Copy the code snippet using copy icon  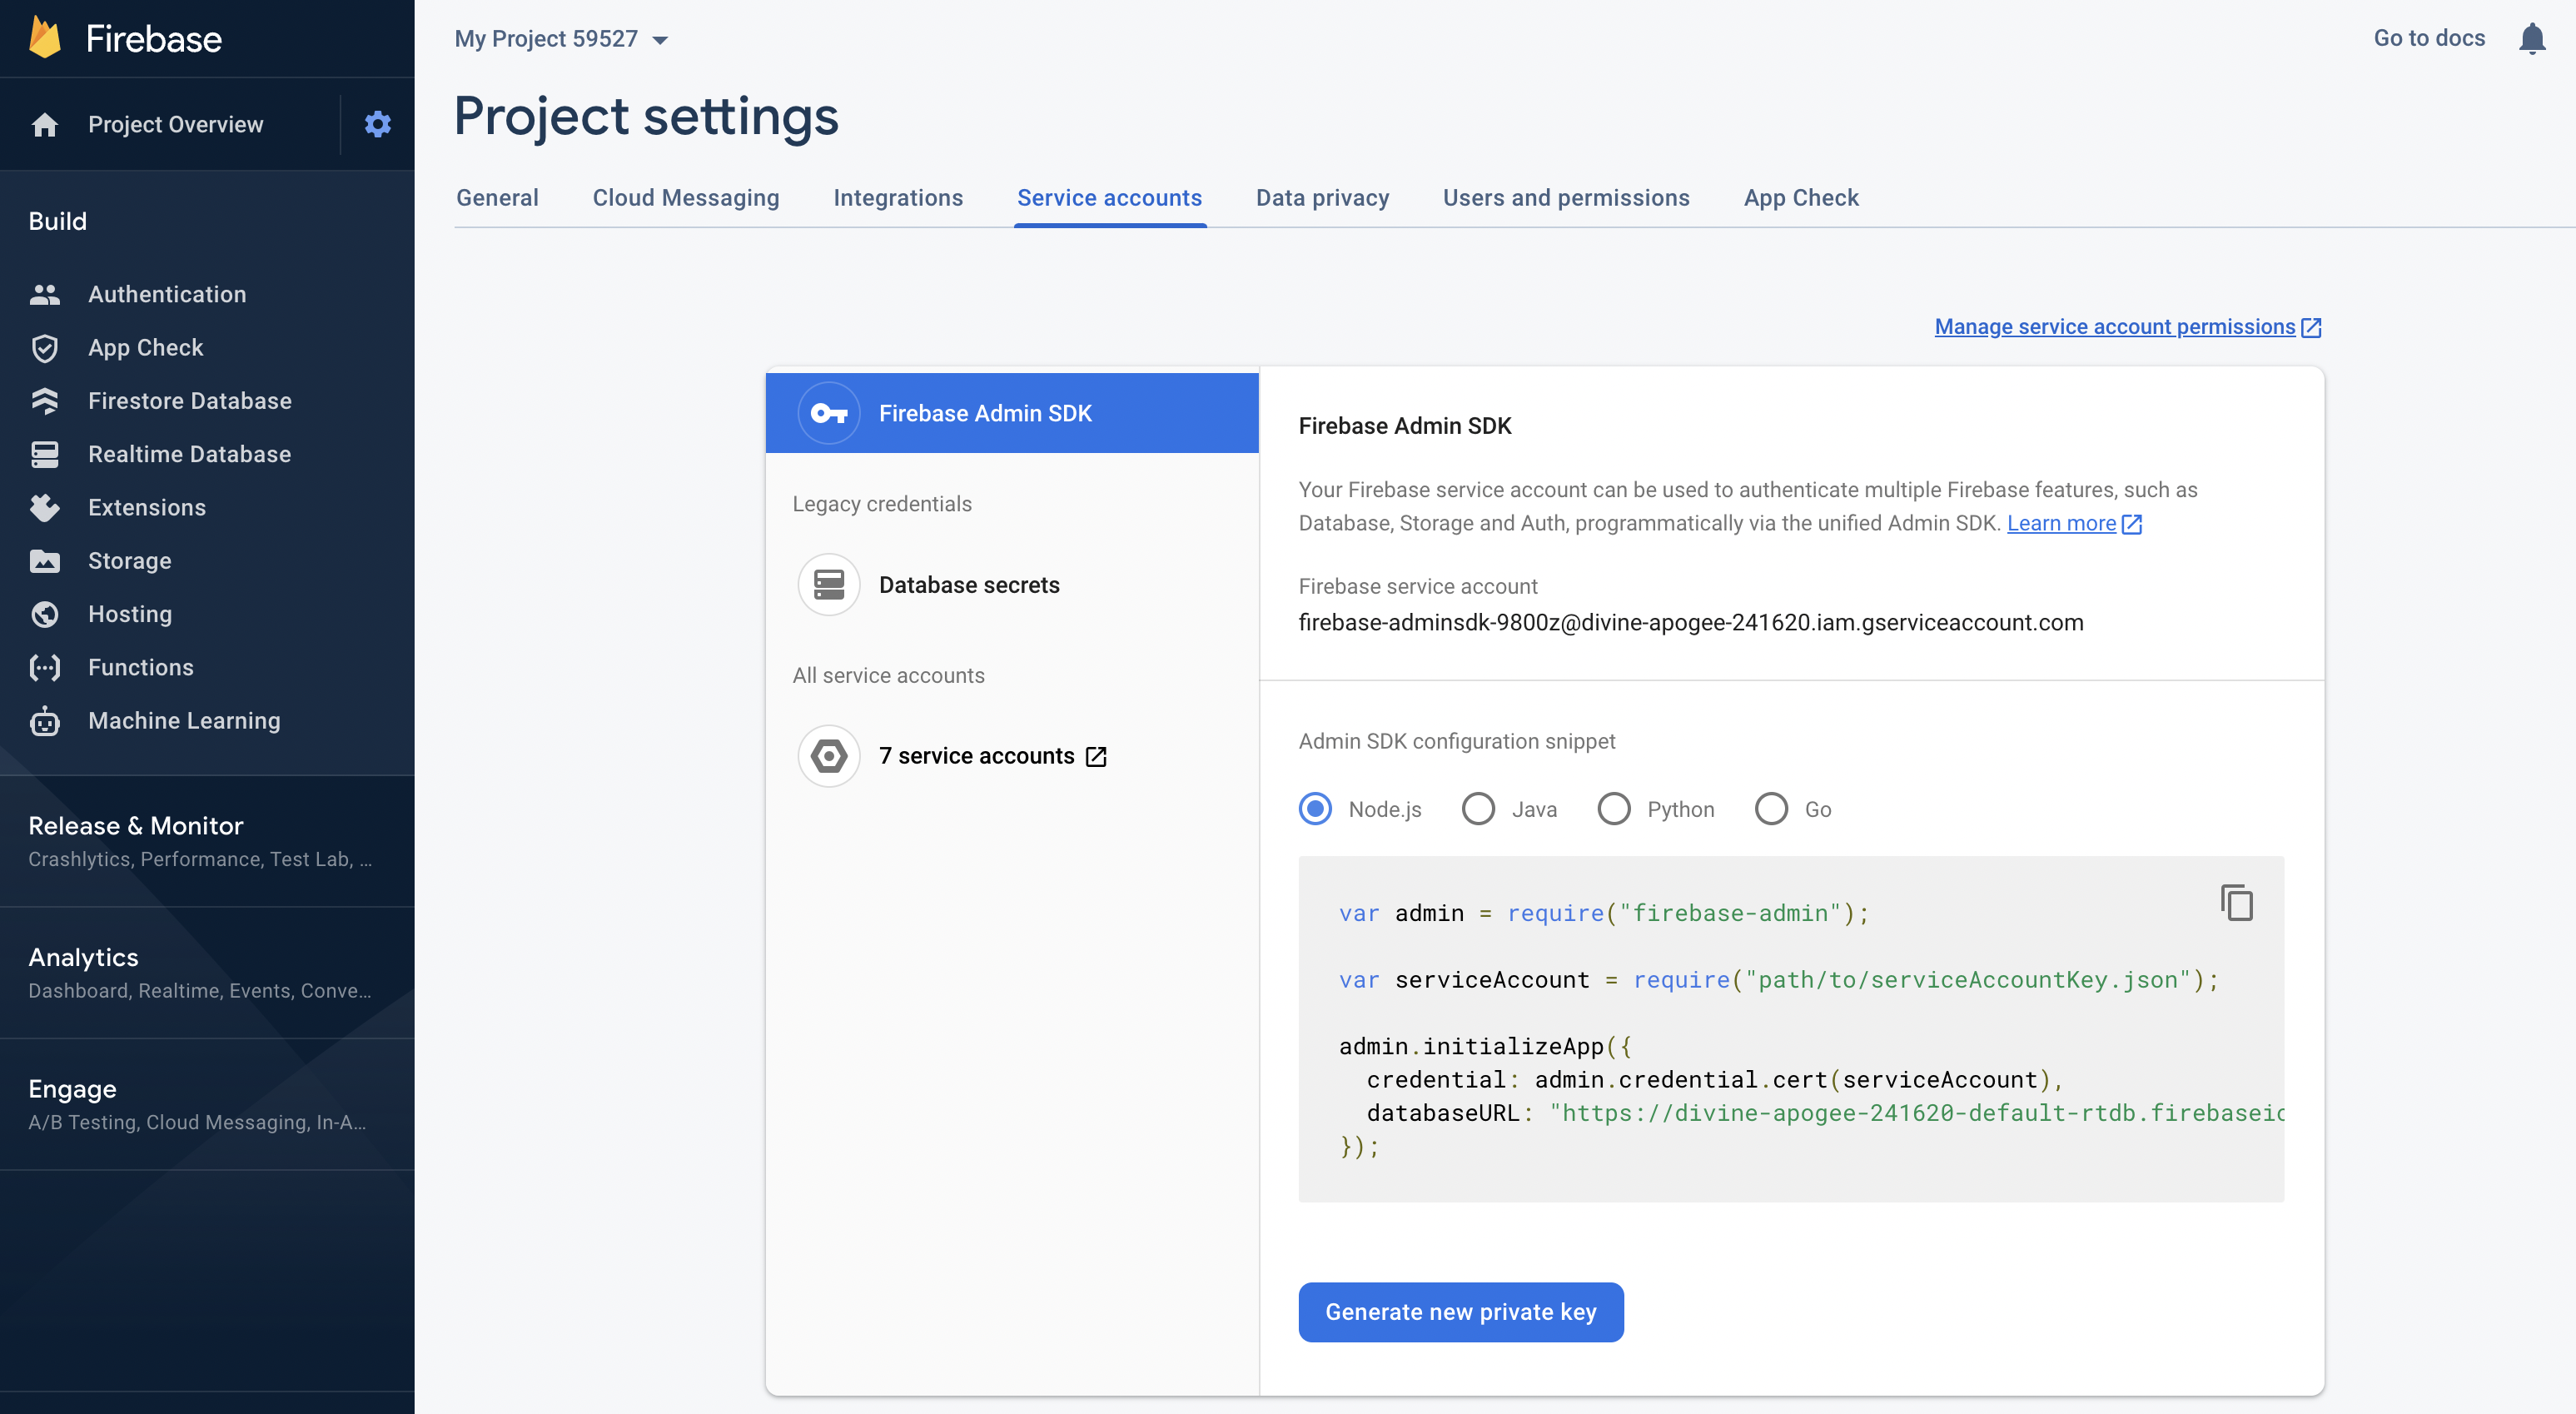2236,902
